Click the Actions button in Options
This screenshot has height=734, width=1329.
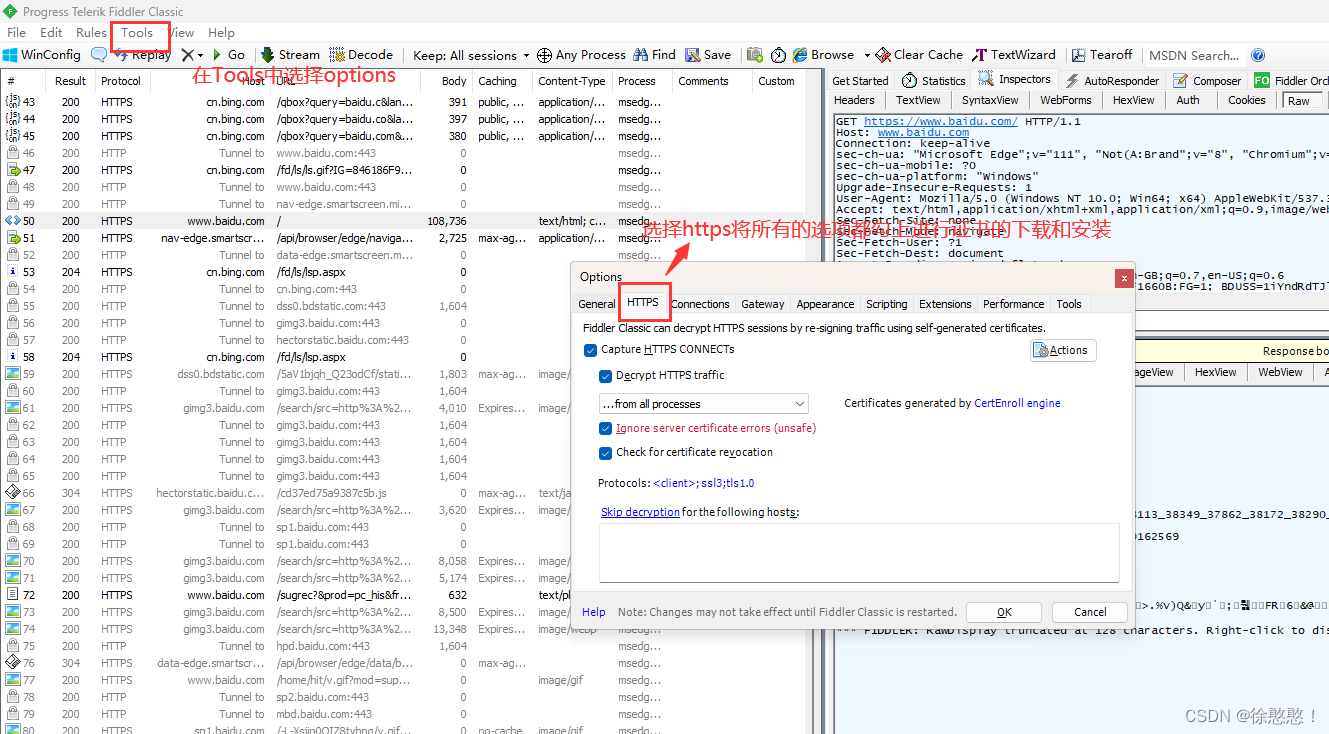click(1063, 350)
